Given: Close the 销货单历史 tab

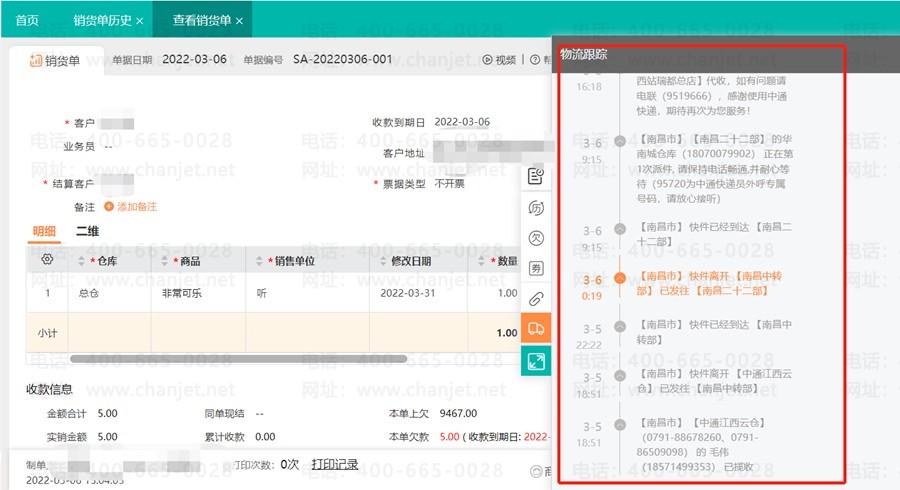Looking at the screenshot, I should coord(139,21).
